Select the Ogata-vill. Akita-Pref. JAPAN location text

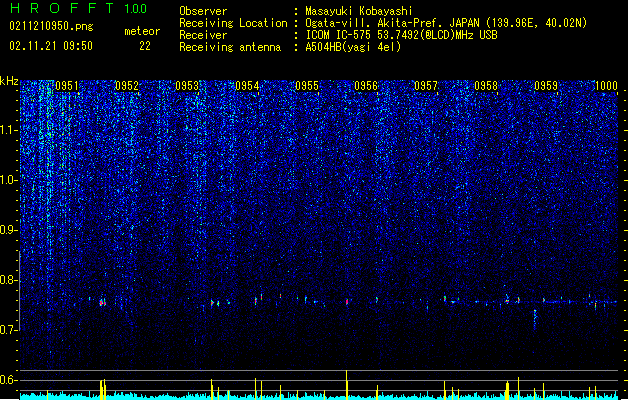[x=446, y=23]
